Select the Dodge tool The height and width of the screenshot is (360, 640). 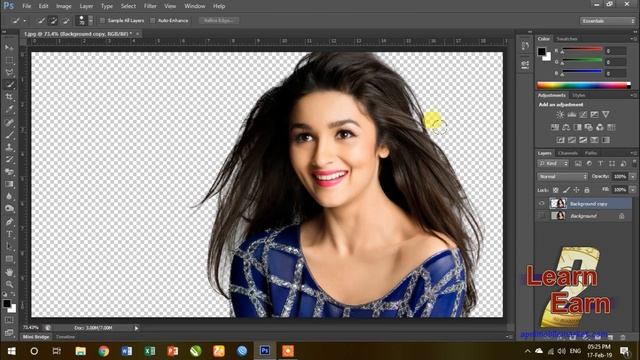tap(9, 209)
